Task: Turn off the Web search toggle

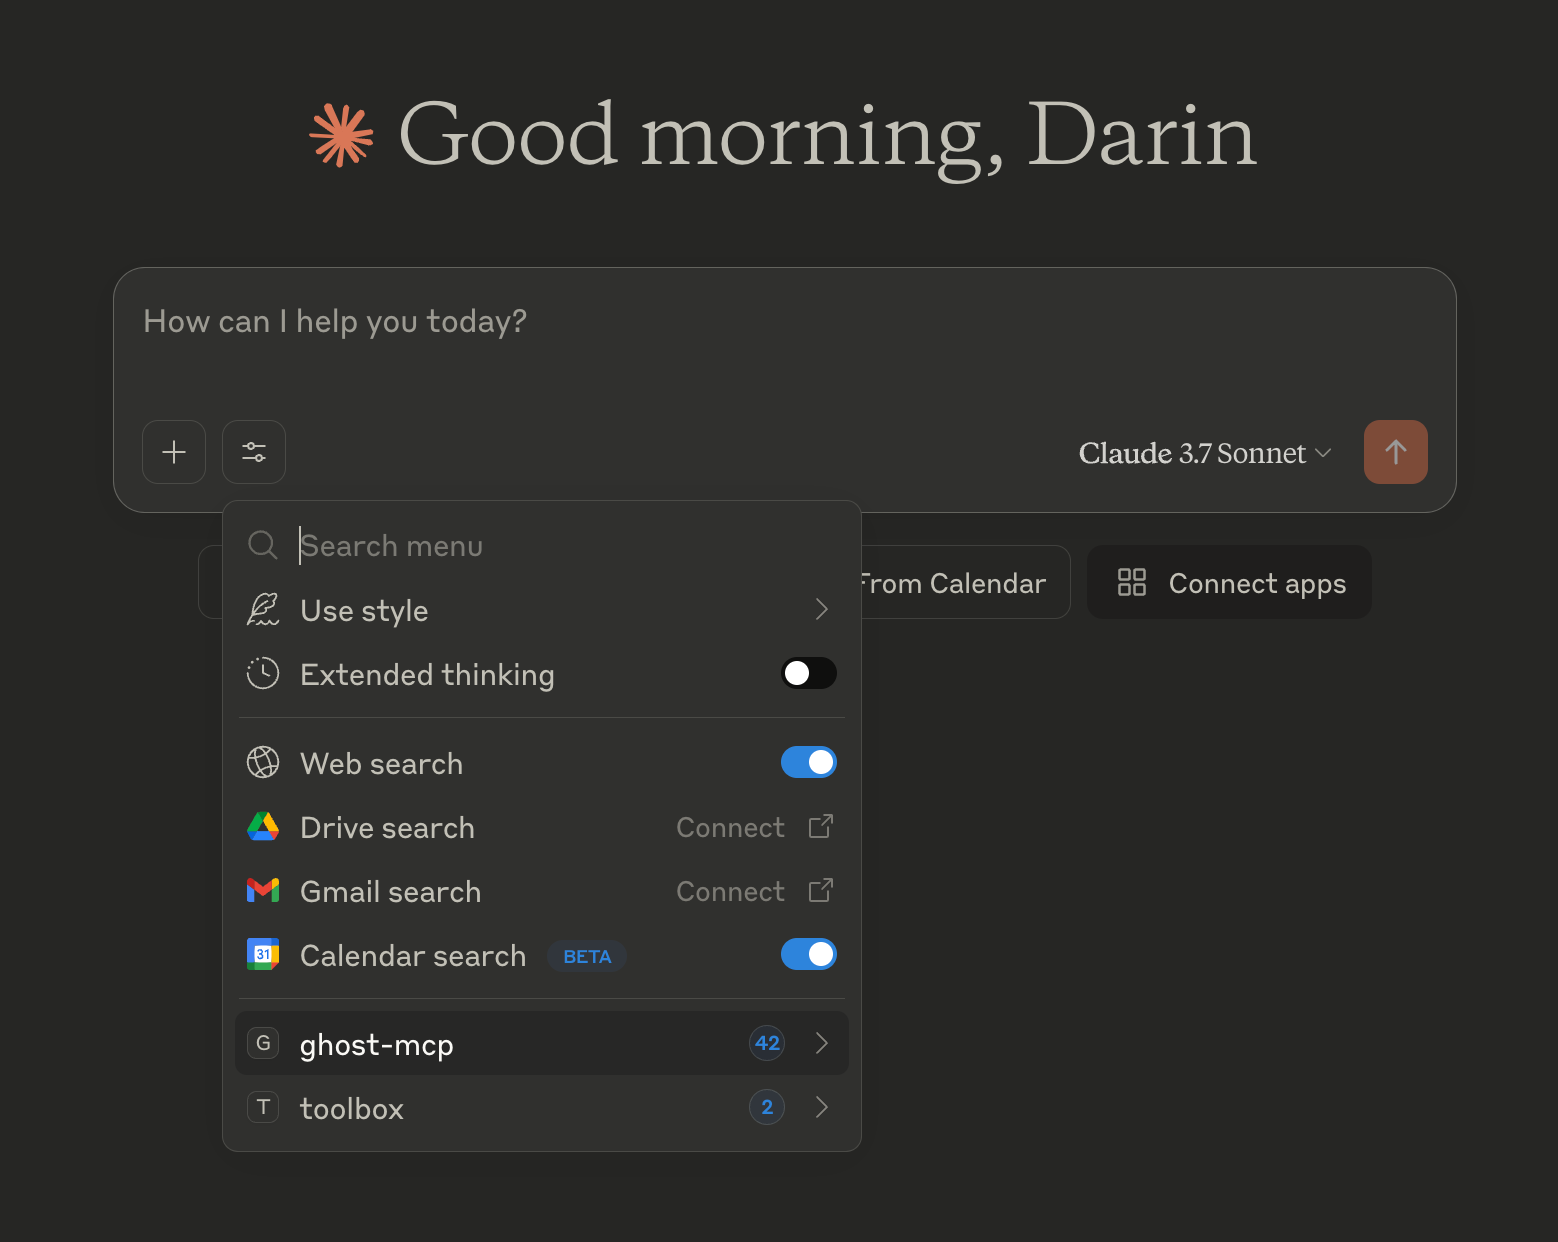Action: 808,763
